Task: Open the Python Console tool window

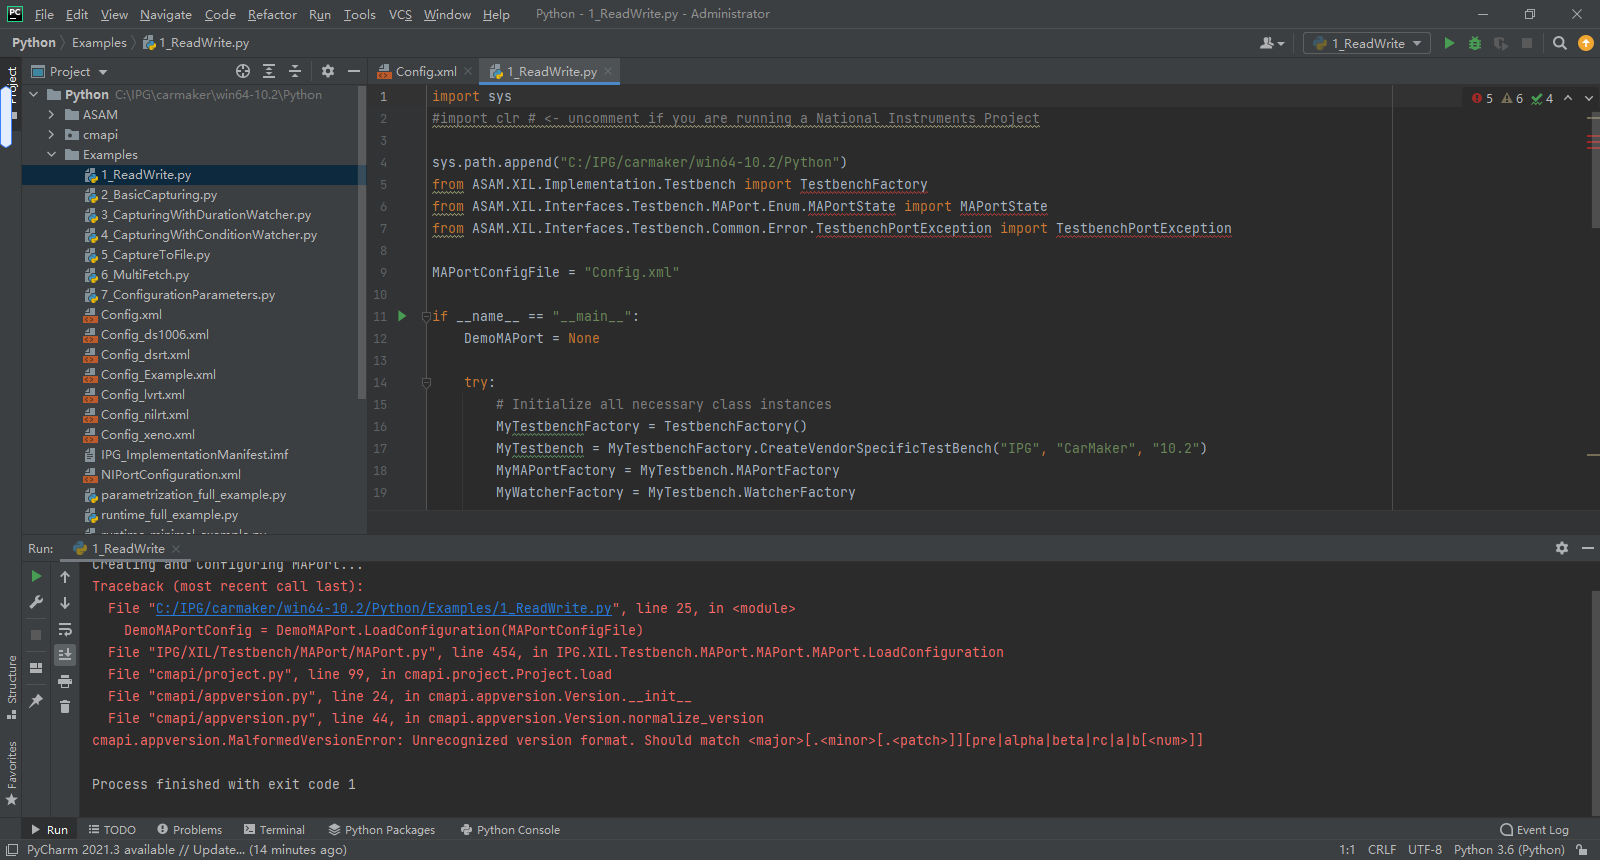Action: (510, 830)
